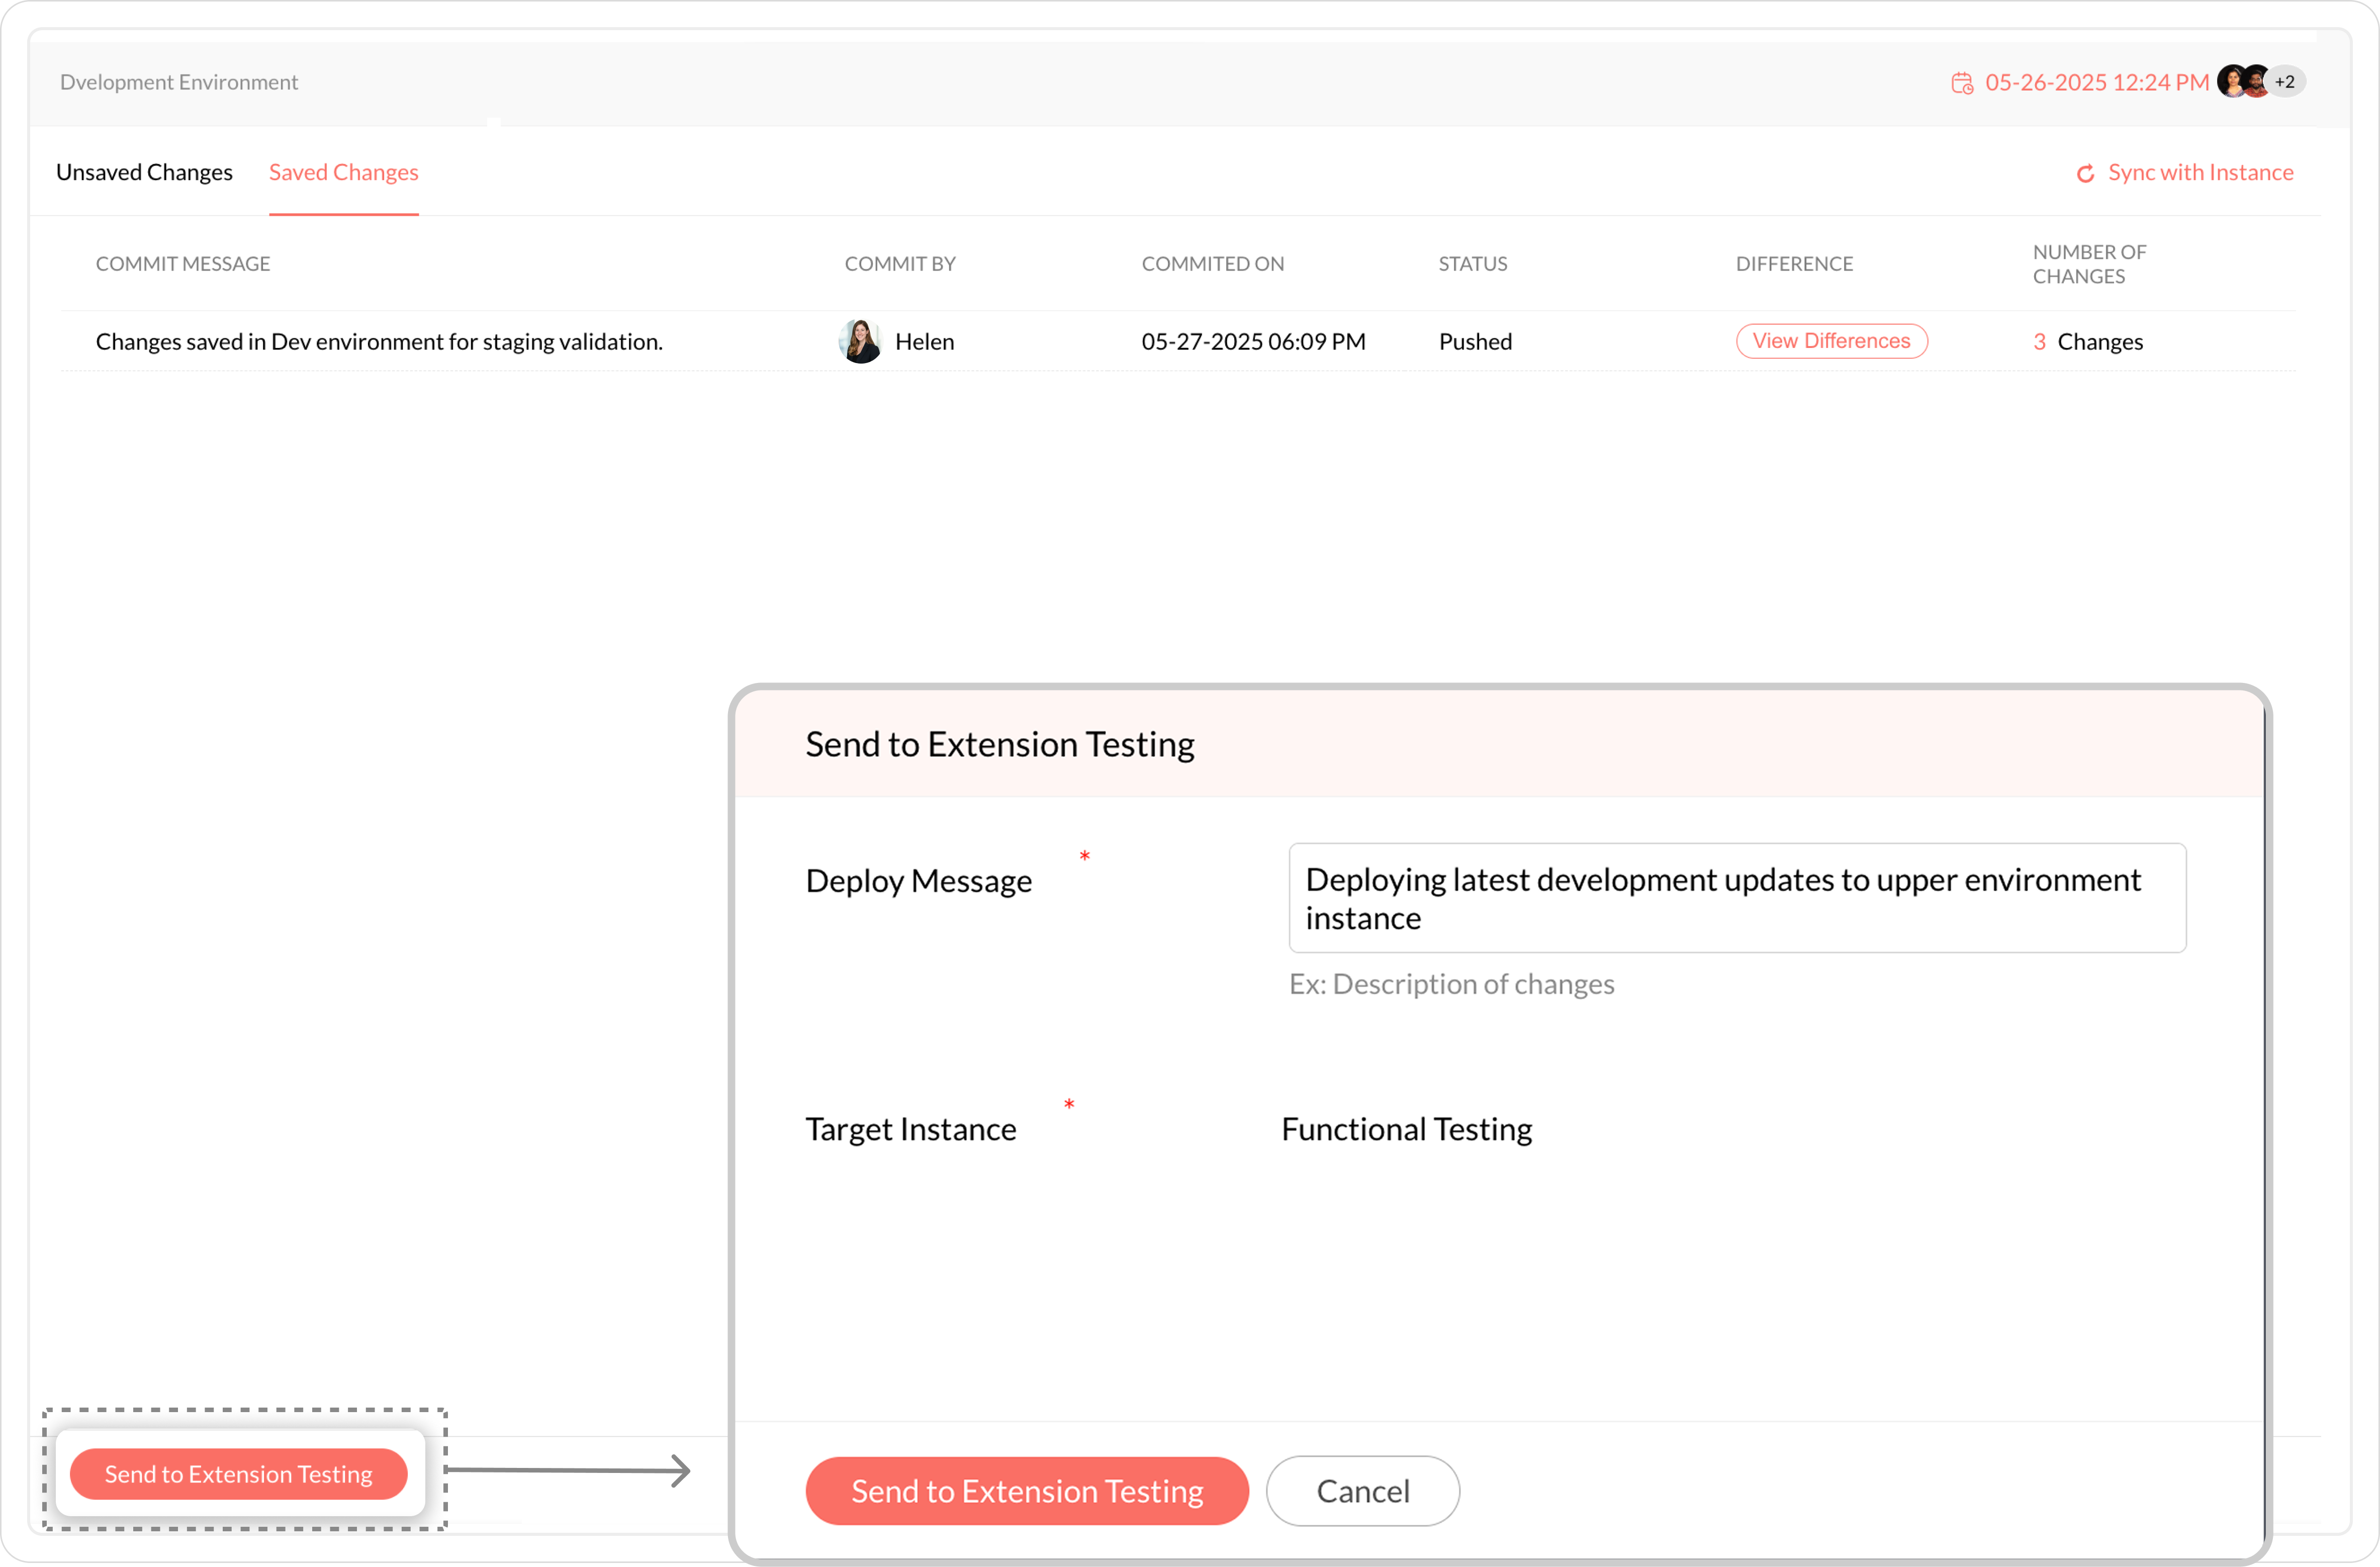Select the commit message row text

point(379,342)
